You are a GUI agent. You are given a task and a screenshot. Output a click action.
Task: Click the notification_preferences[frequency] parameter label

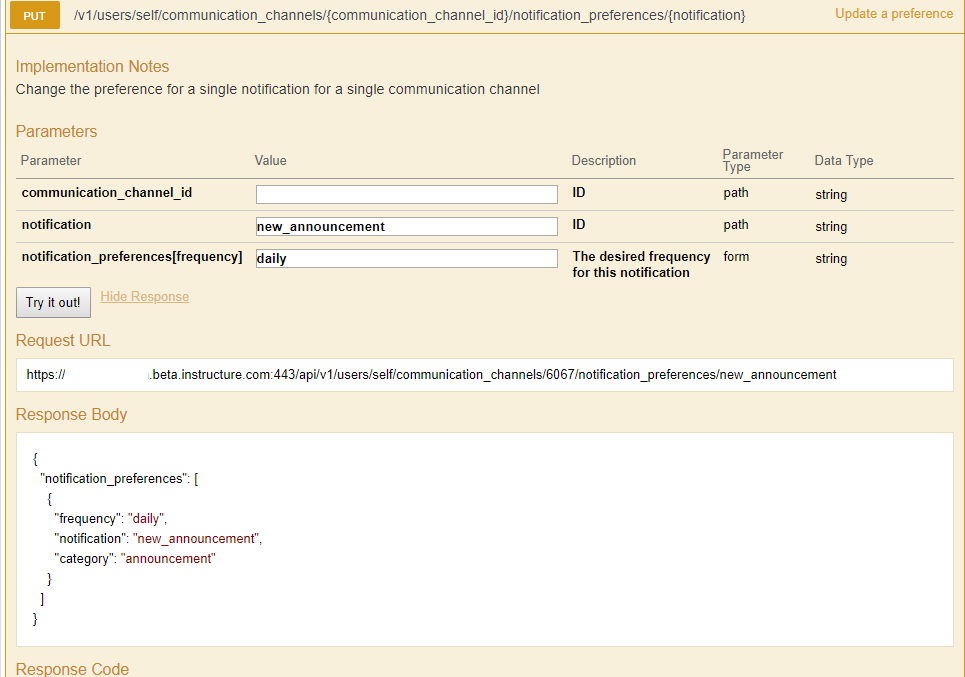click(x=131, y=257)
